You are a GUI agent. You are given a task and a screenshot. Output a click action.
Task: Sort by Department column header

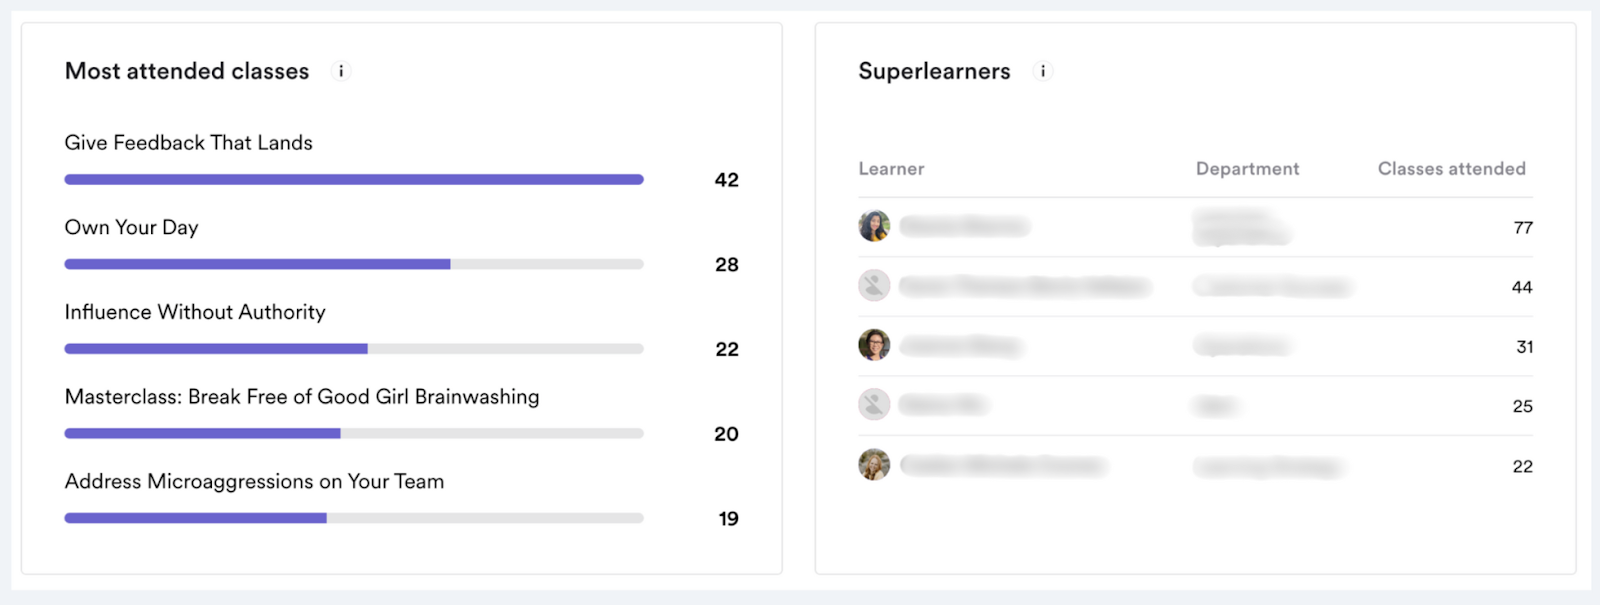click(x=1247, y=169)
